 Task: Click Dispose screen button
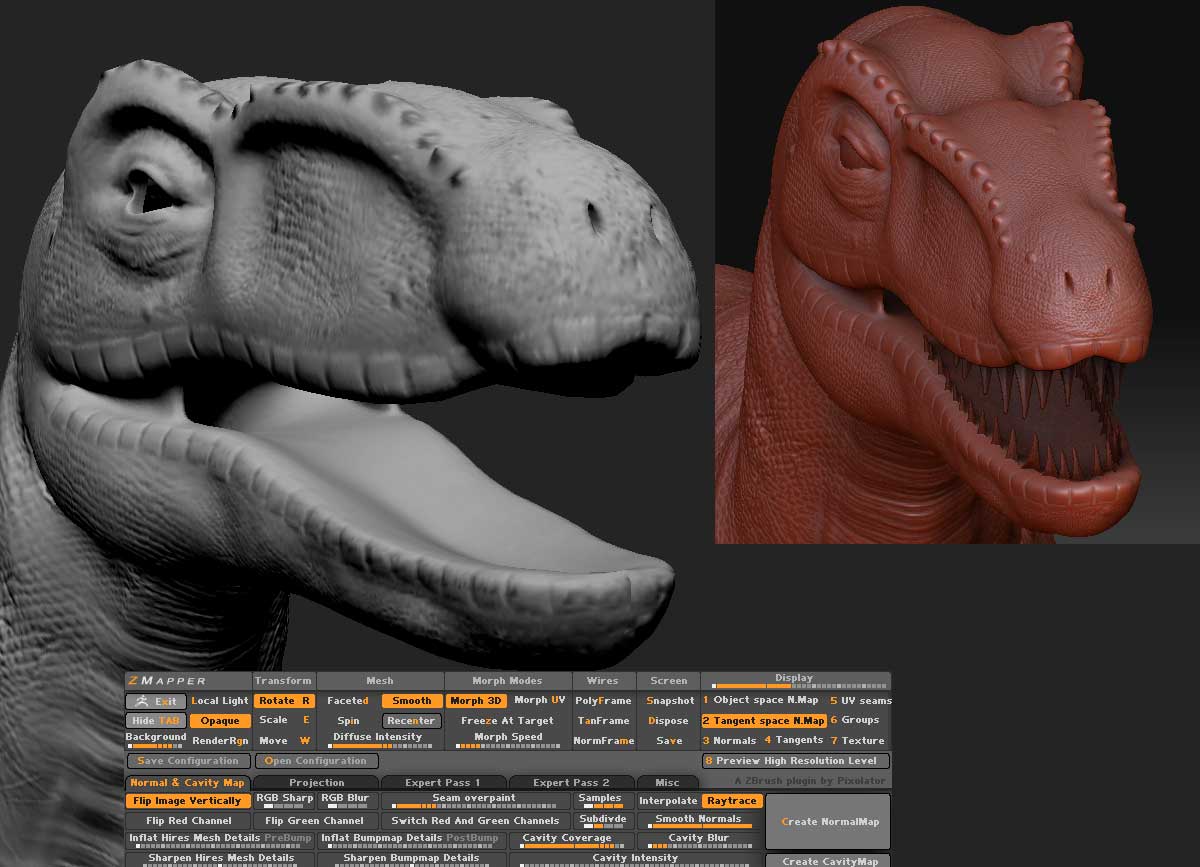tap(669, 720)
